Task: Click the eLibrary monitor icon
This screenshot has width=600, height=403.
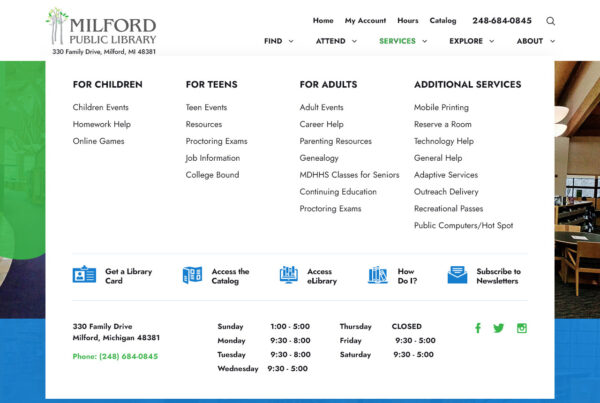Action: click(x=289, y=275)
